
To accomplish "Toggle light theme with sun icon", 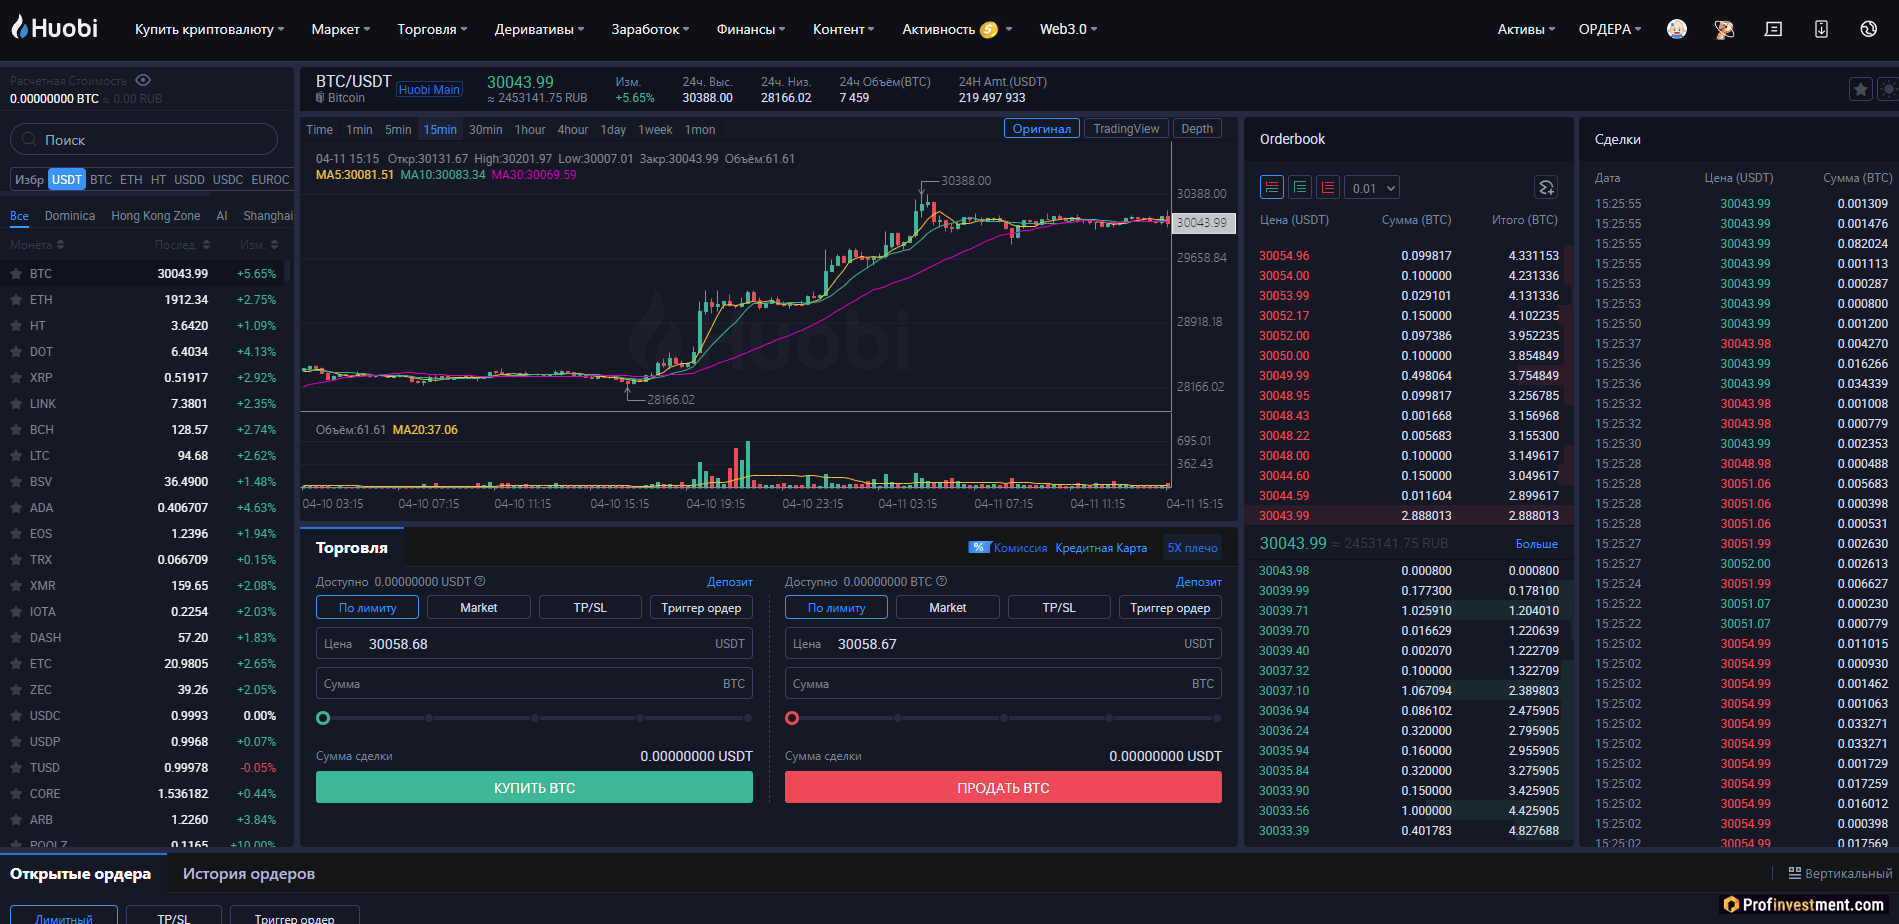I will click(1888, 89).
